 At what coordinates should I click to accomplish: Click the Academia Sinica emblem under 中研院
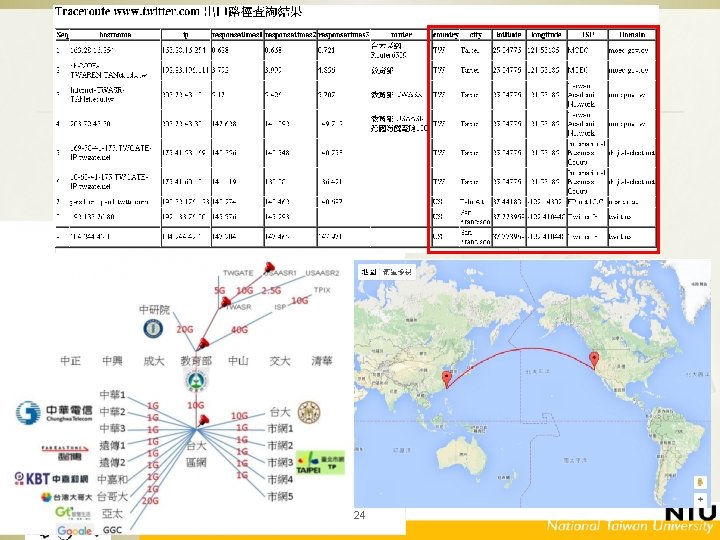click(153, 329)
